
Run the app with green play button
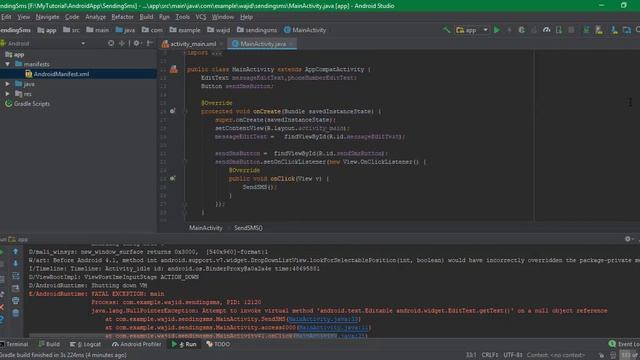click(x=497, y=30)
